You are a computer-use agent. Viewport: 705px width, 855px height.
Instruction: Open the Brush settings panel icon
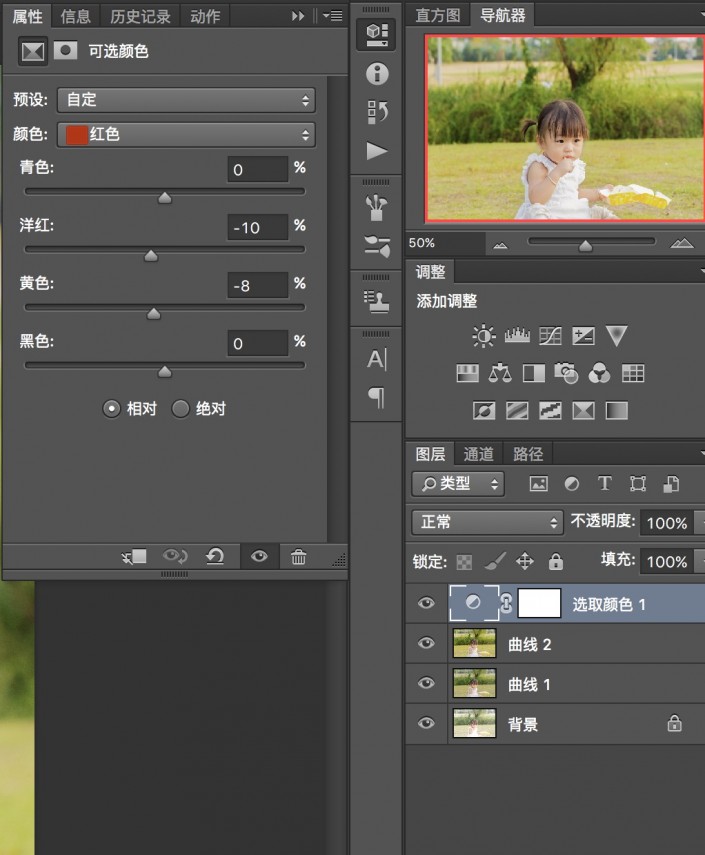[377, 245]
